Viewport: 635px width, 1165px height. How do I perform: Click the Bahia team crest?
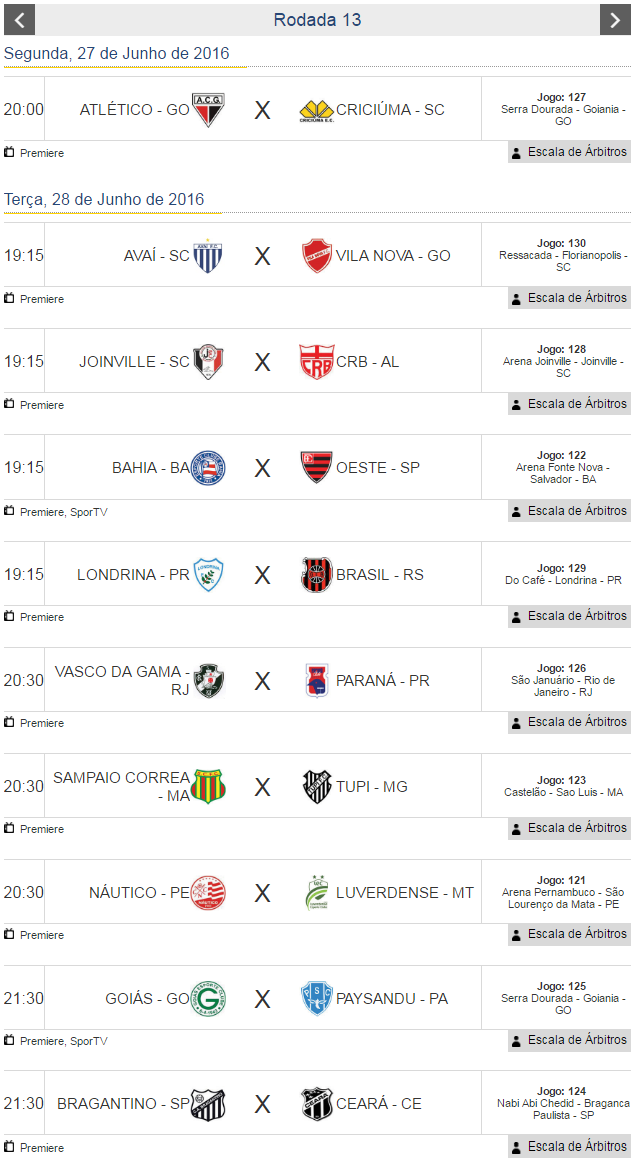point(208,468)
